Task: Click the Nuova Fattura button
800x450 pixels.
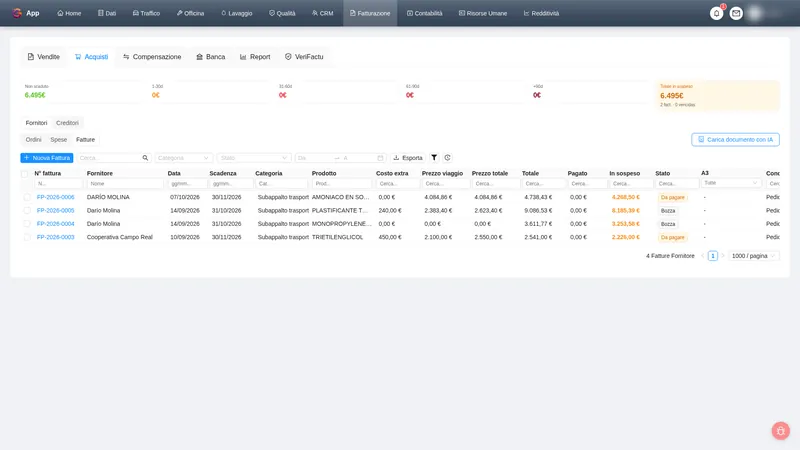Action: [x=47, y=158]
